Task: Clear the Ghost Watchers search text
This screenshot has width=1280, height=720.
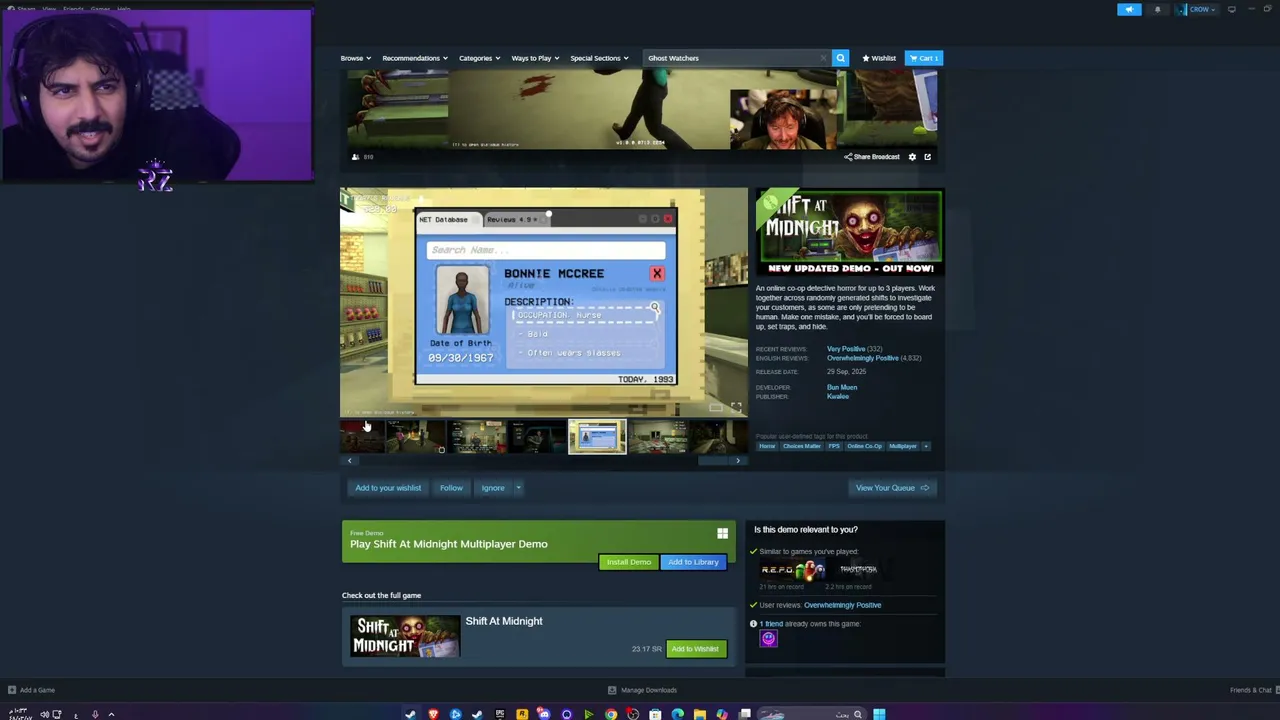Action: (x=823, y=58)
